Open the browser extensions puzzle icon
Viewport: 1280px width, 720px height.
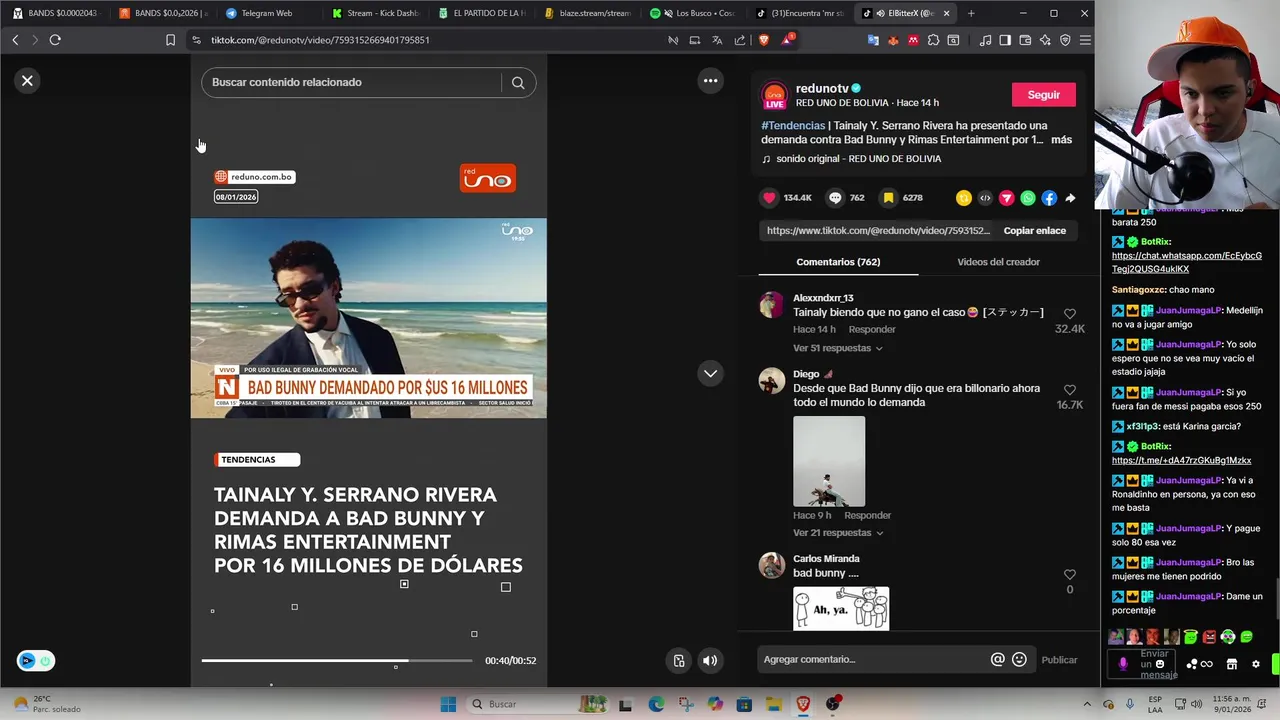point(933,40)
